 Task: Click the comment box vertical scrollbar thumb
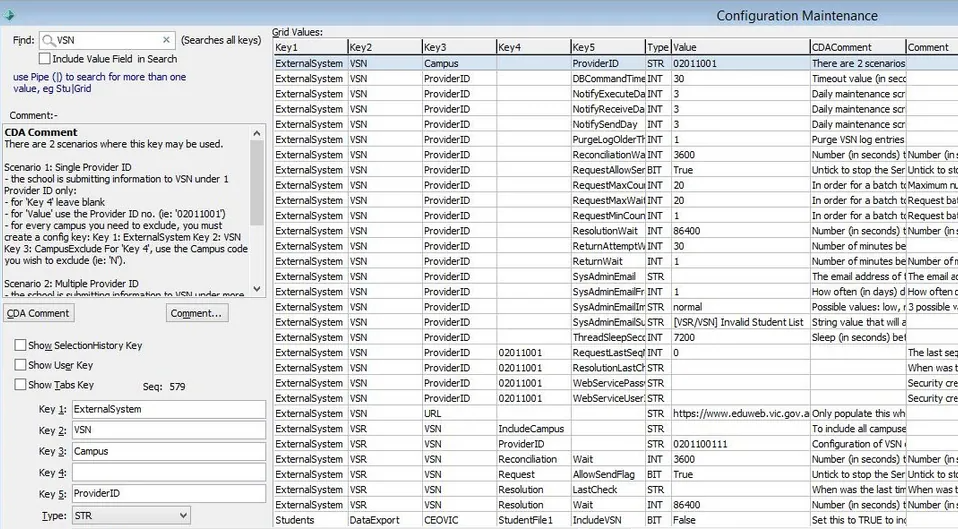coord(257,183)
